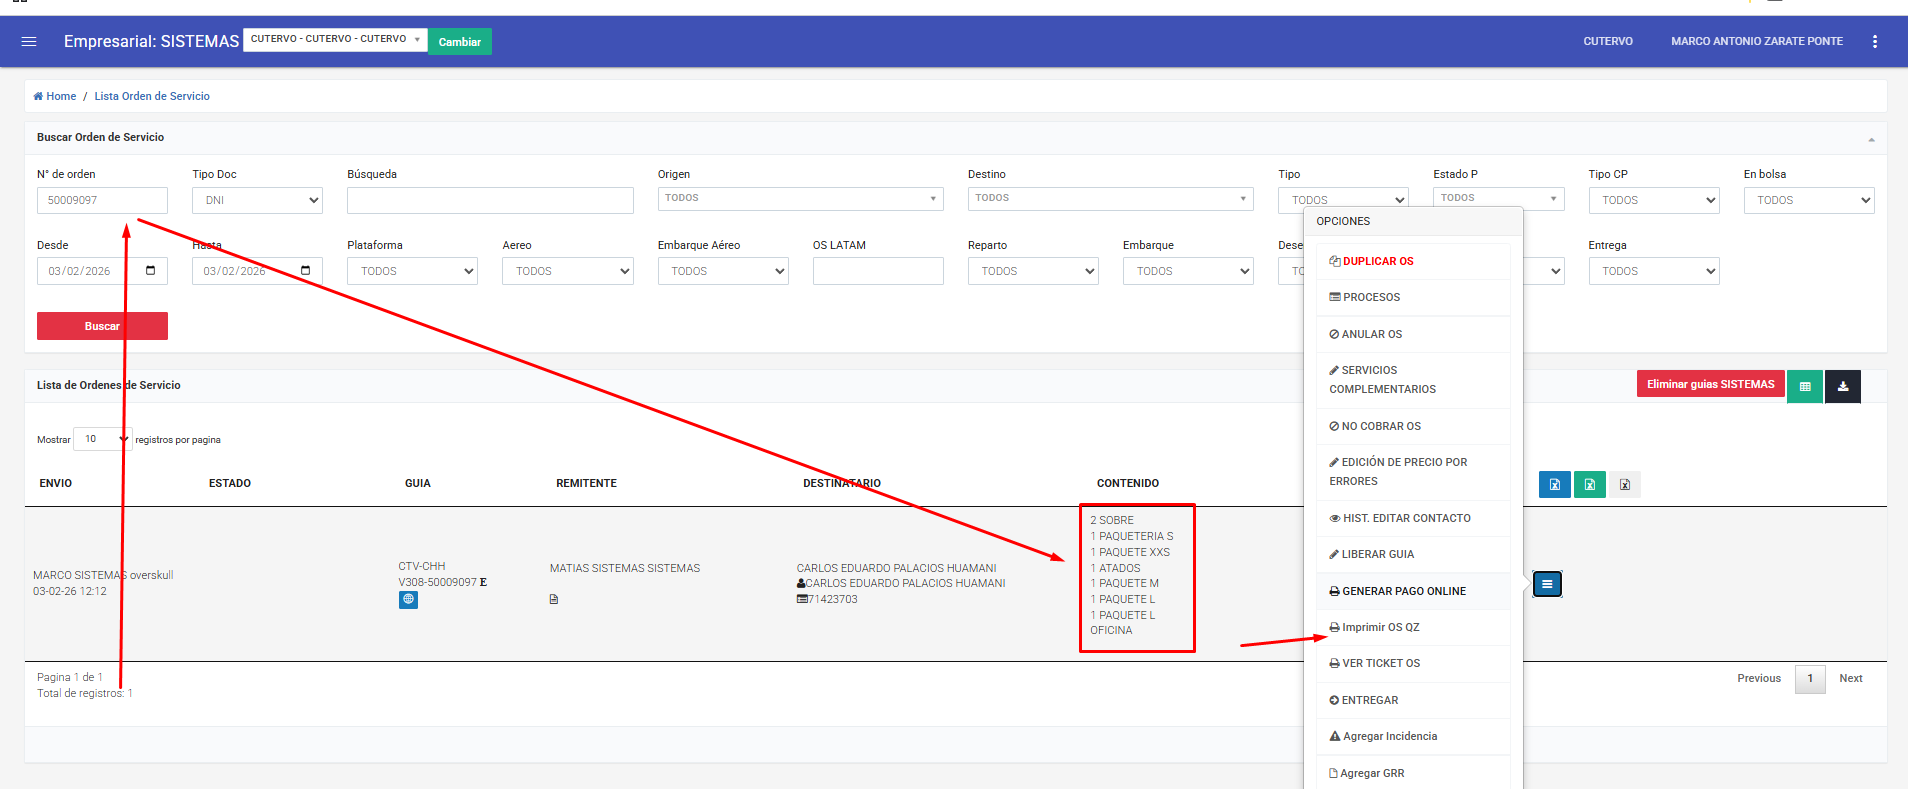Expand the Origen dropdown

pos(800,198)
